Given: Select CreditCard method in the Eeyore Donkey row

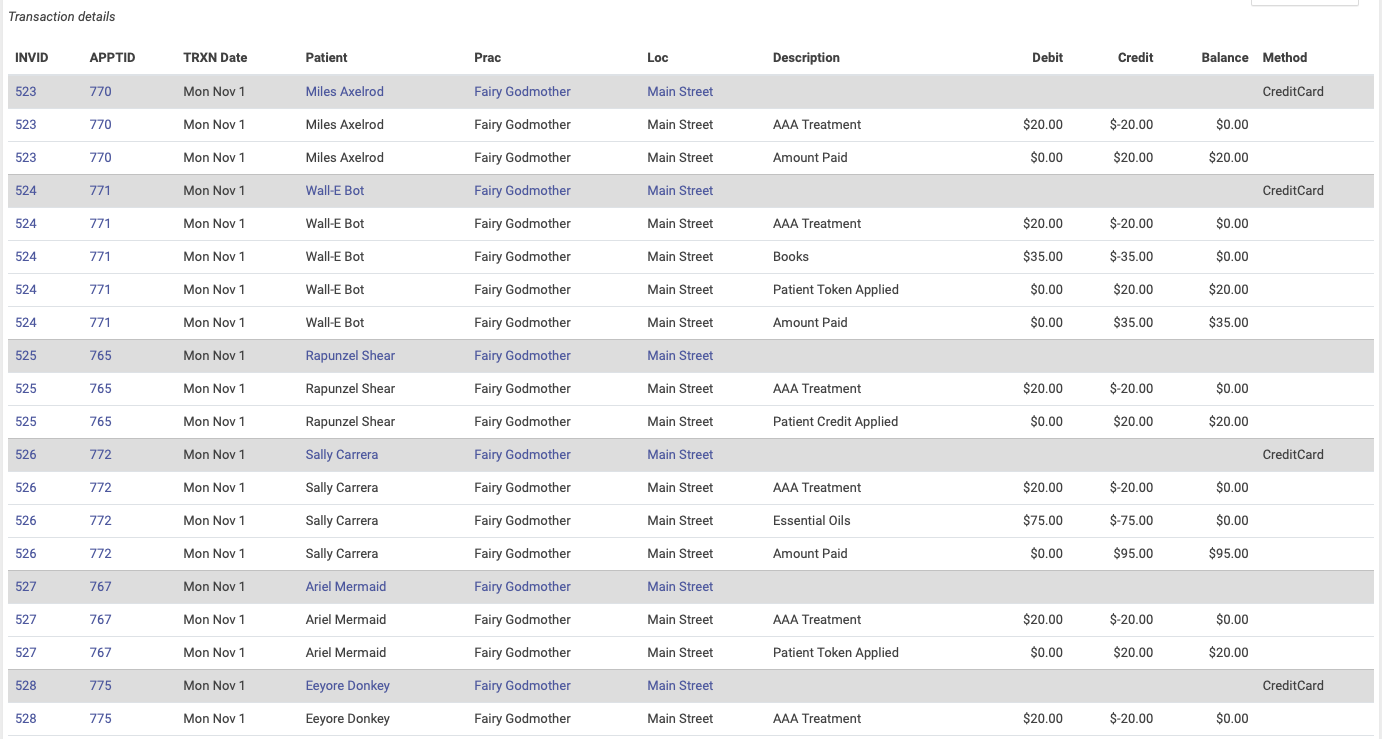Looking at the screenshot, I should click(1293, 685).
